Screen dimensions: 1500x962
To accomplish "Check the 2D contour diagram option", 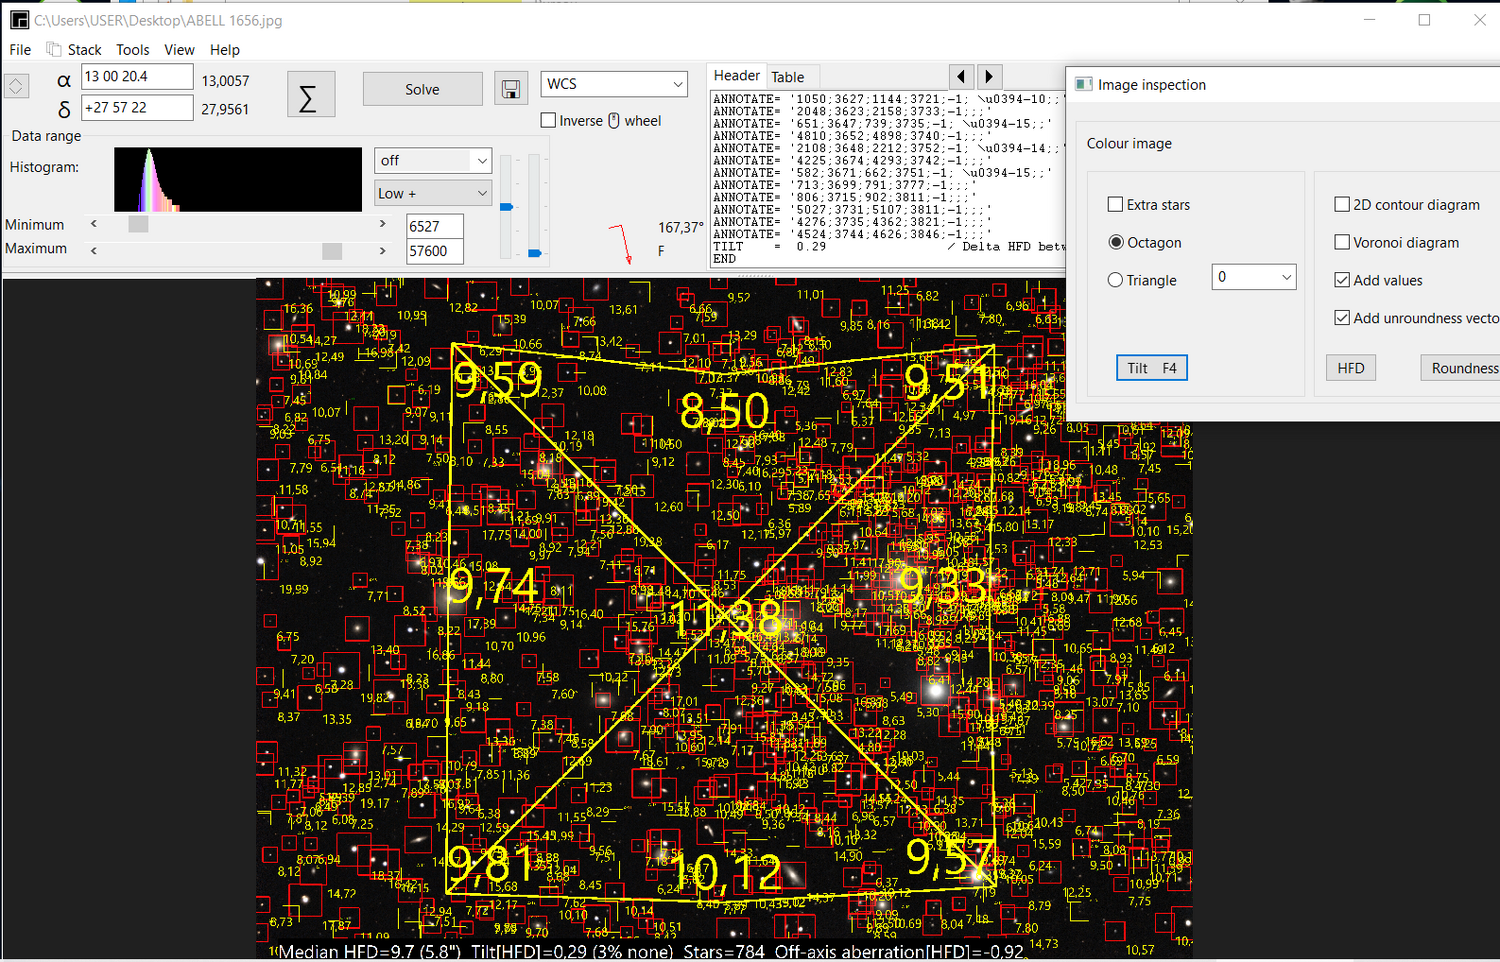I will coord(1342,205).
